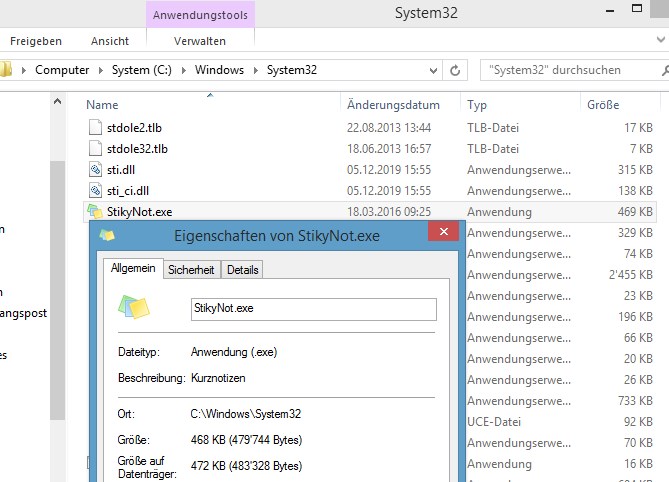Image resolution: width=669 pixels, height=482 pixels.
Task: Select the stdole32.tlb file name
Action: pyautogui.click(x=137, y=148)
